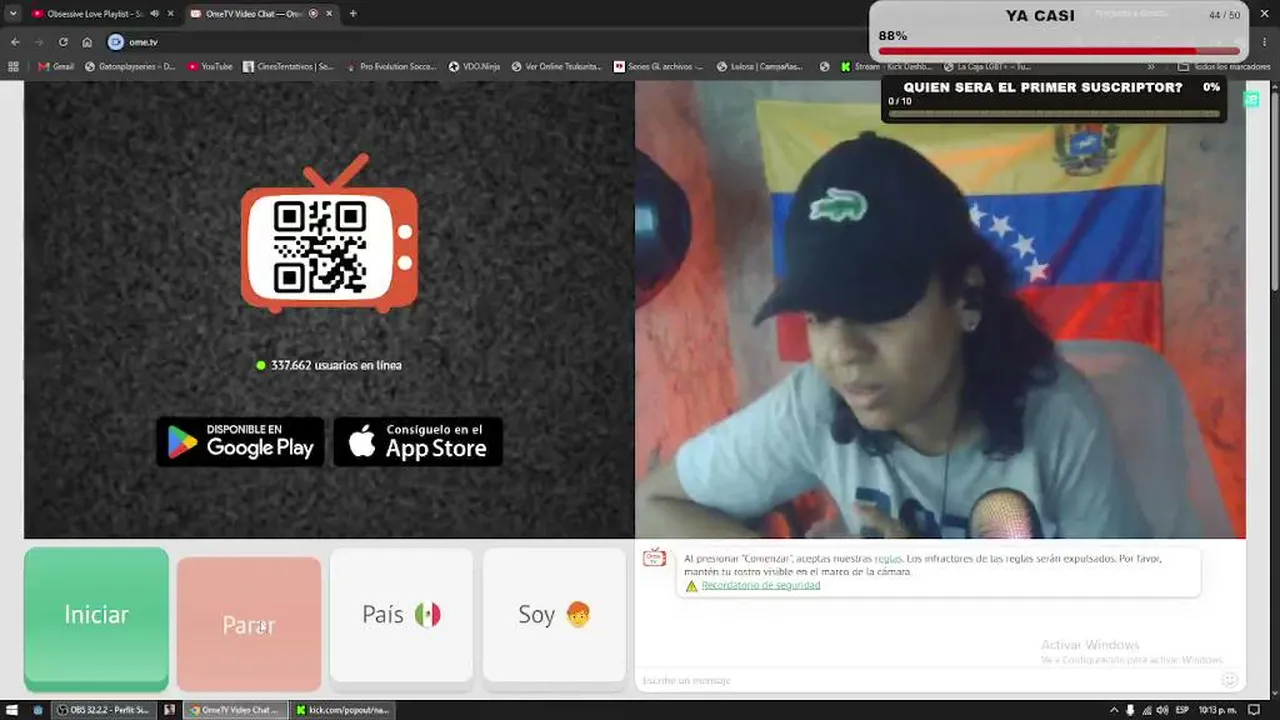The image size is (1280, 720).
Task: Switch to the OmeTV Video Chat tab
Action: (260, 13)
